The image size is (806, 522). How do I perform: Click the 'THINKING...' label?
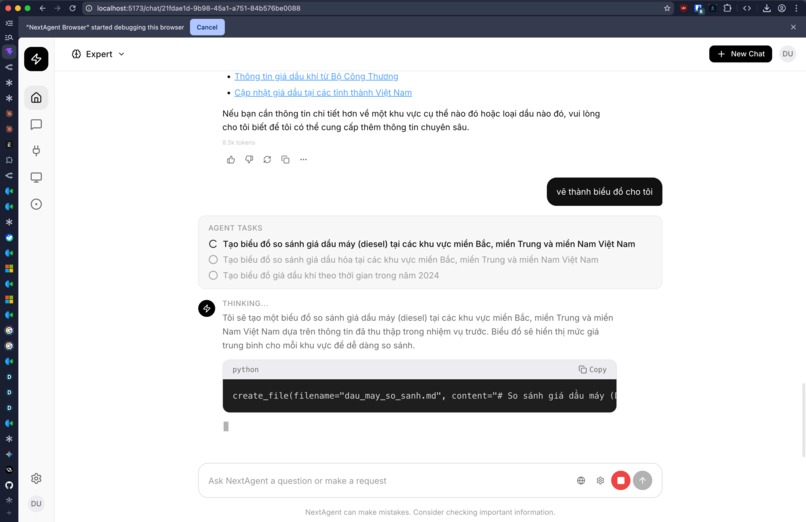click(x=245, y=303)
